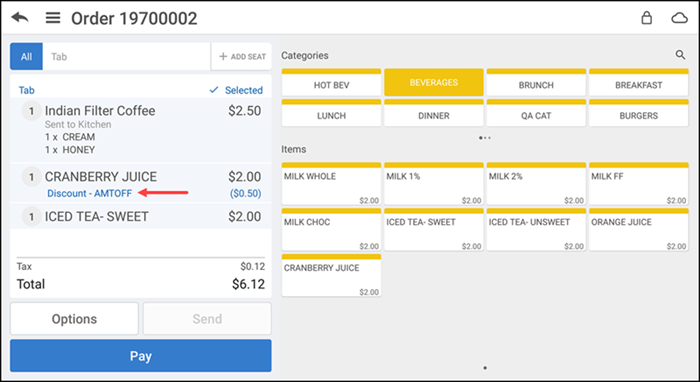Screen dimensions: 700x382
Task: Click Iced Tea- Sweet quantity badge in order
Action: point(31,217)
